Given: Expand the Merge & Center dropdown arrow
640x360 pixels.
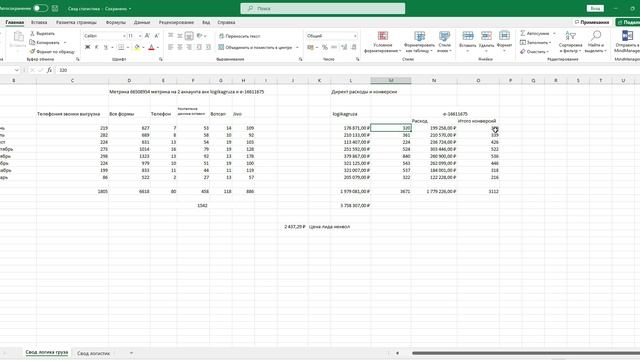Looking at the screenshot, I should click(x=297, y=47).
